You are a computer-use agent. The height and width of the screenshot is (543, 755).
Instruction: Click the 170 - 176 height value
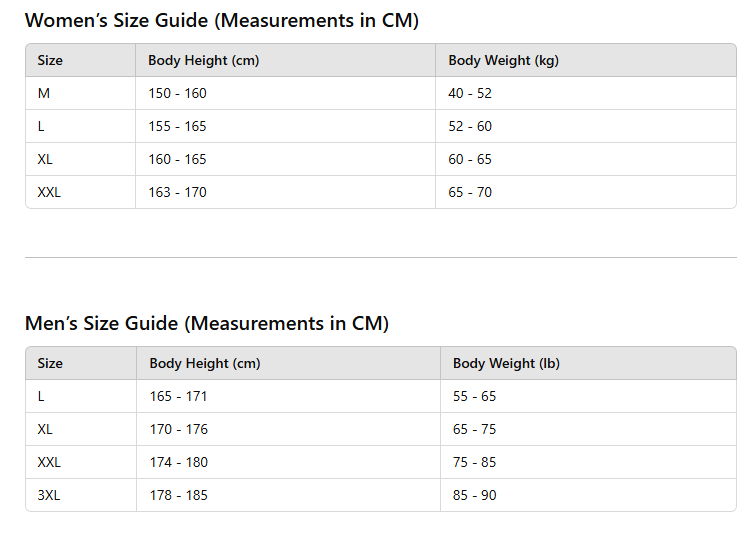pyautogui.click(x=178, y=429)
